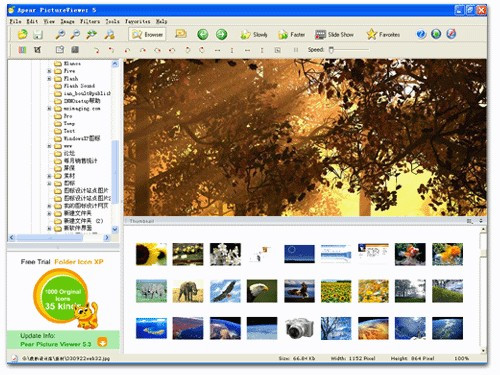Image resolution: width=500 pixels, height=375 pixels.
Task: Click folder tree scroll up arrow
Action: pyautogui.click(x=115, y=64)
